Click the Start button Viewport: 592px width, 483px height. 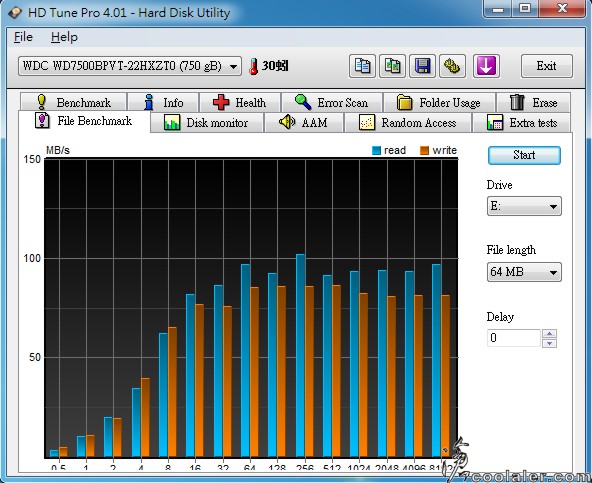[524, 155]
